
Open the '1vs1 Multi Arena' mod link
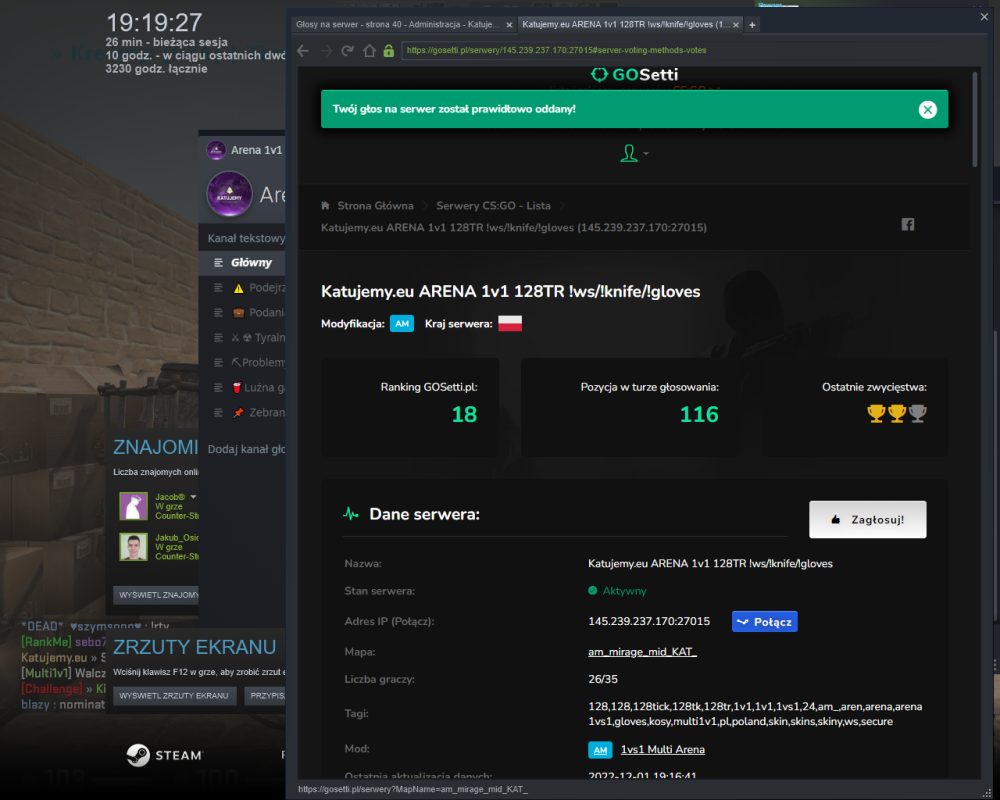click(x=663, y=750)
